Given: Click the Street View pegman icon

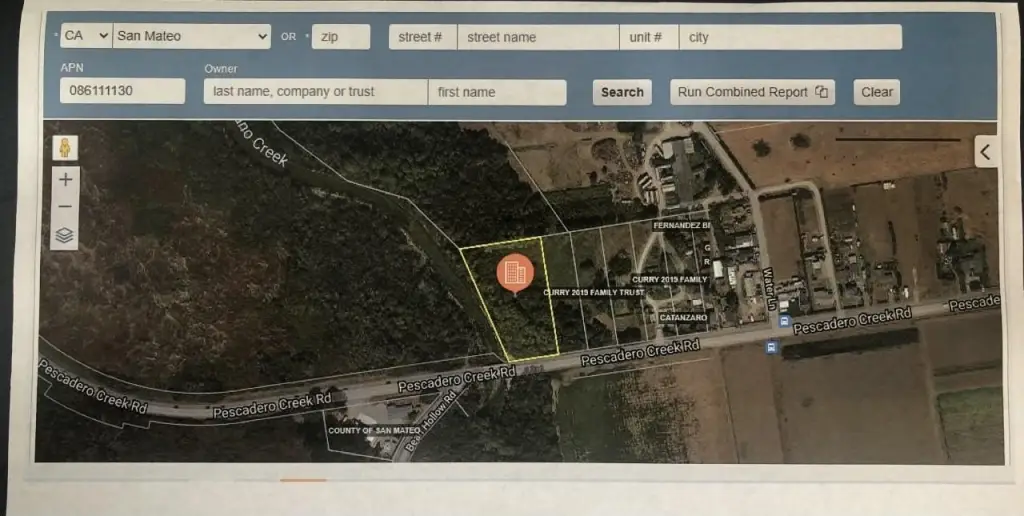Looking at the screenshot, I should pos(65,148).
